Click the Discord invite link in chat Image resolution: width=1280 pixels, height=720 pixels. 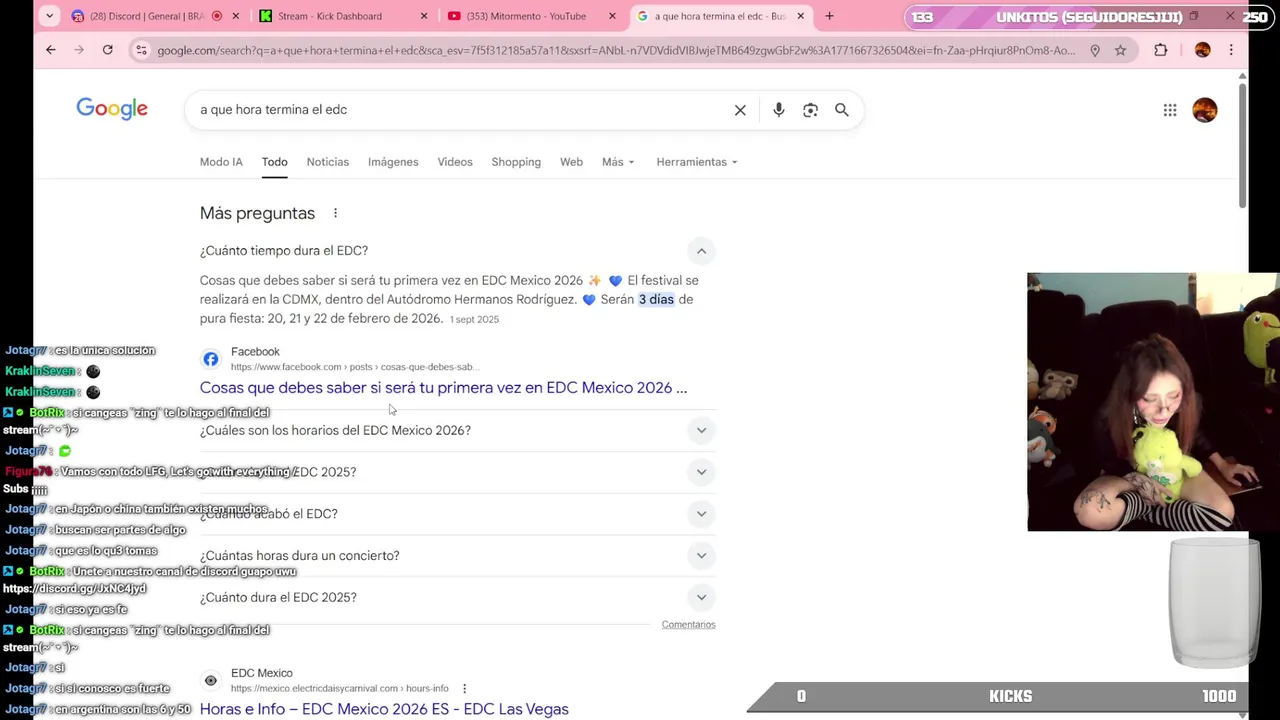pyautogui.click(x=75, y=589)
